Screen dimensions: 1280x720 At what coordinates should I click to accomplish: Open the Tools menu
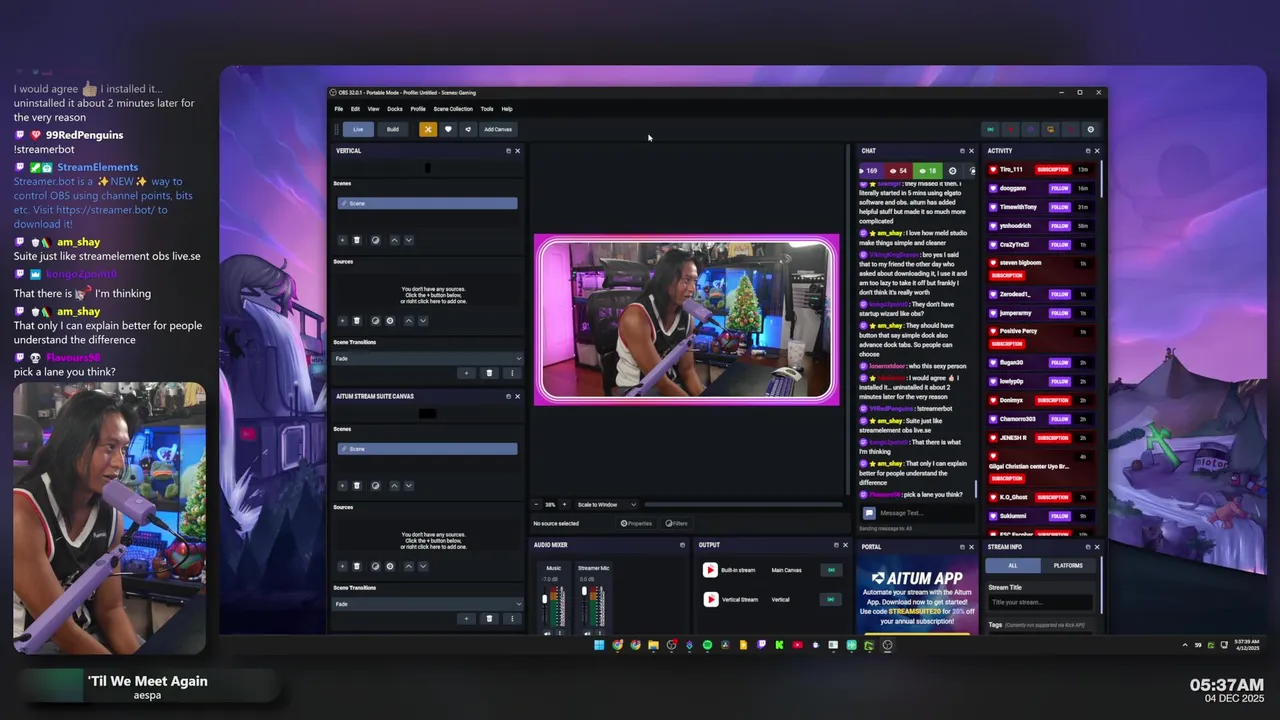pyautogui.click(x=487, y=109)
